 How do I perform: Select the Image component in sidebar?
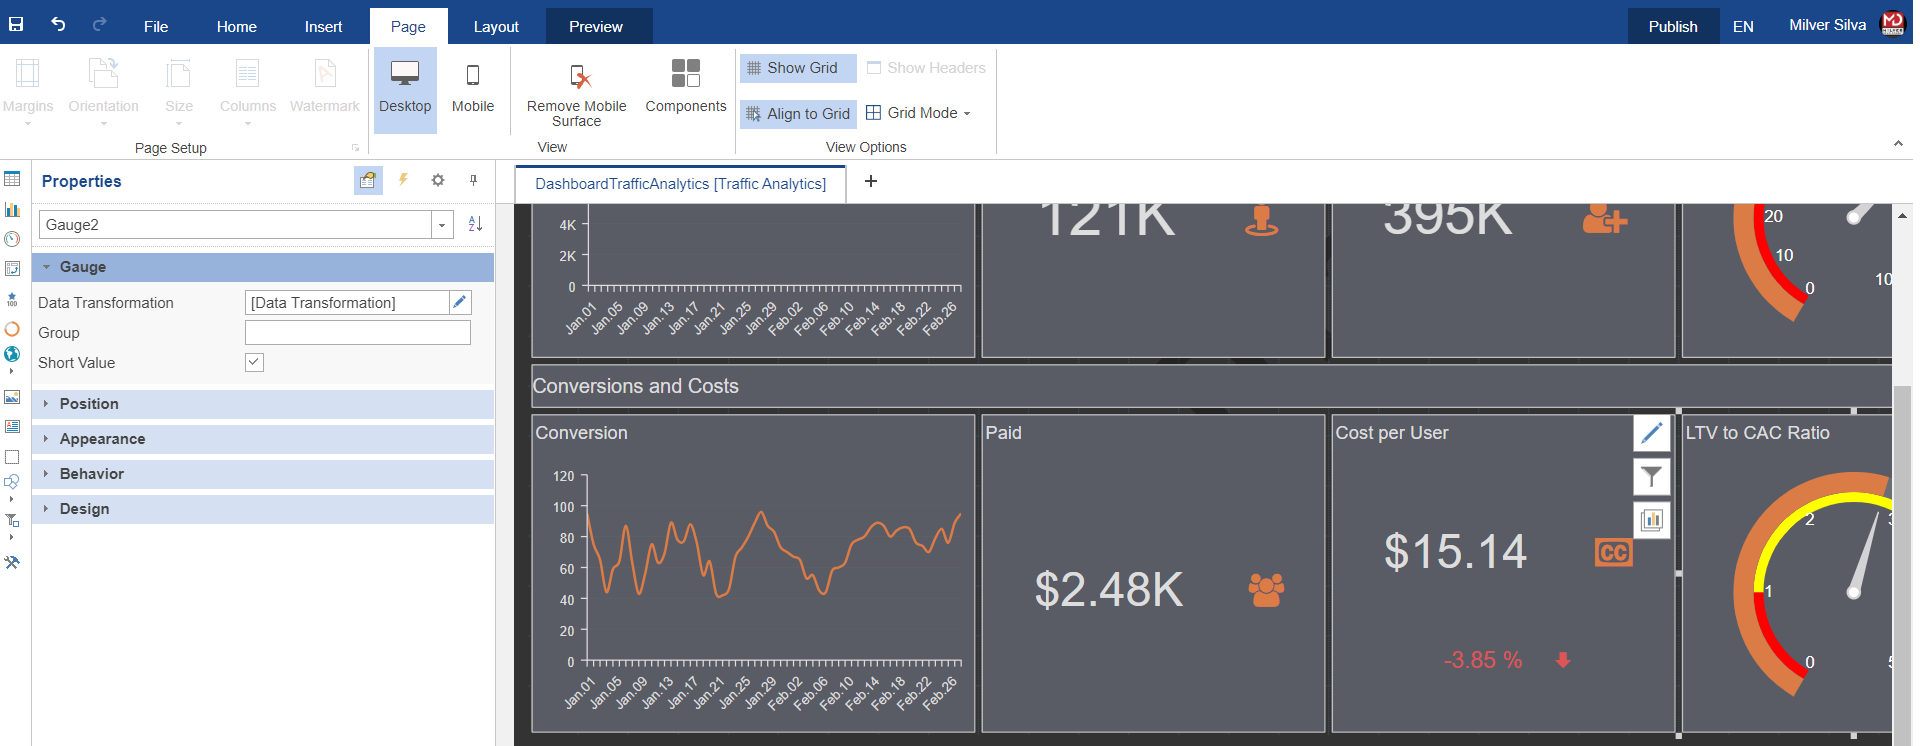[12, 397]
